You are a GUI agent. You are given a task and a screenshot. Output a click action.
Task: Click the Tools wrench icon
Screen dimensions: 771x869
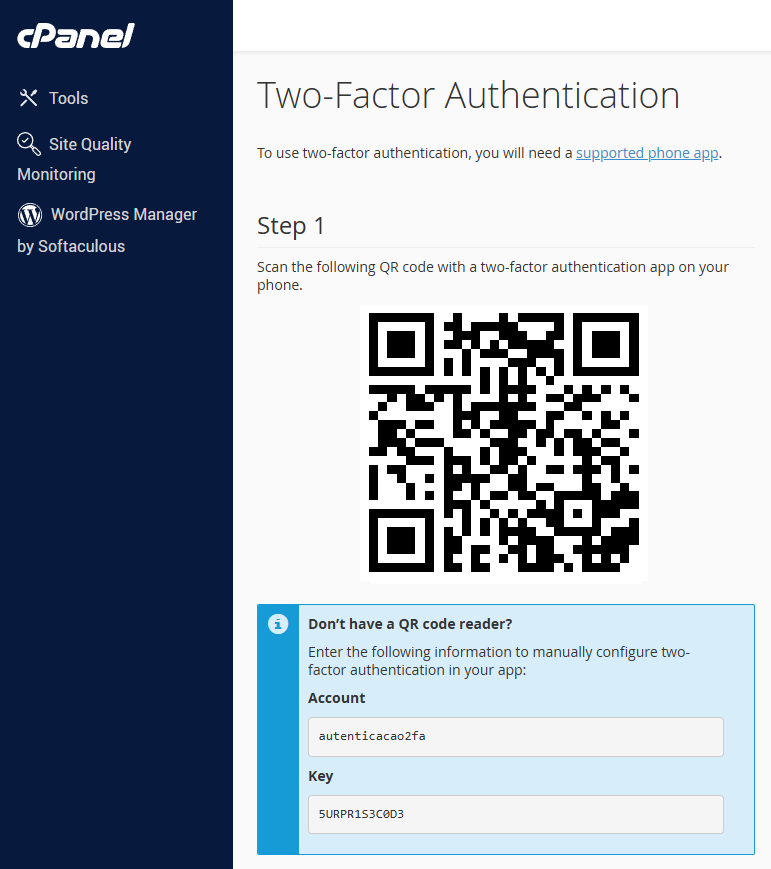coord(28,98)
